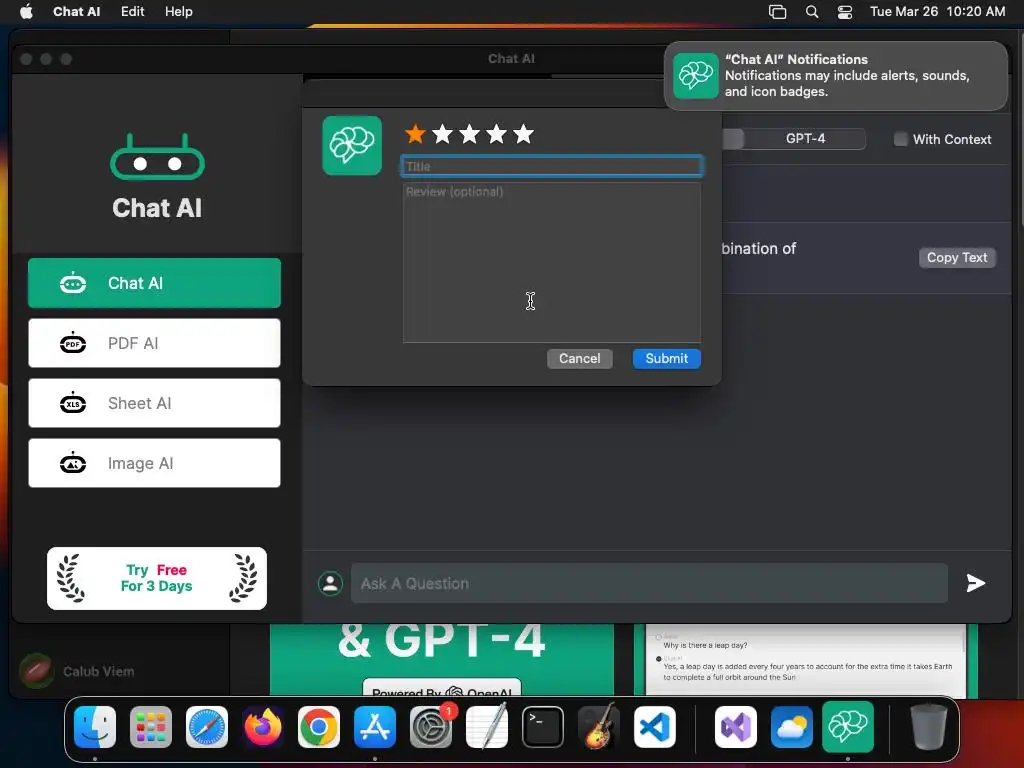Click the Chat AI notification banner
This screenshot has width=1024, height=768.
[836, 76]
